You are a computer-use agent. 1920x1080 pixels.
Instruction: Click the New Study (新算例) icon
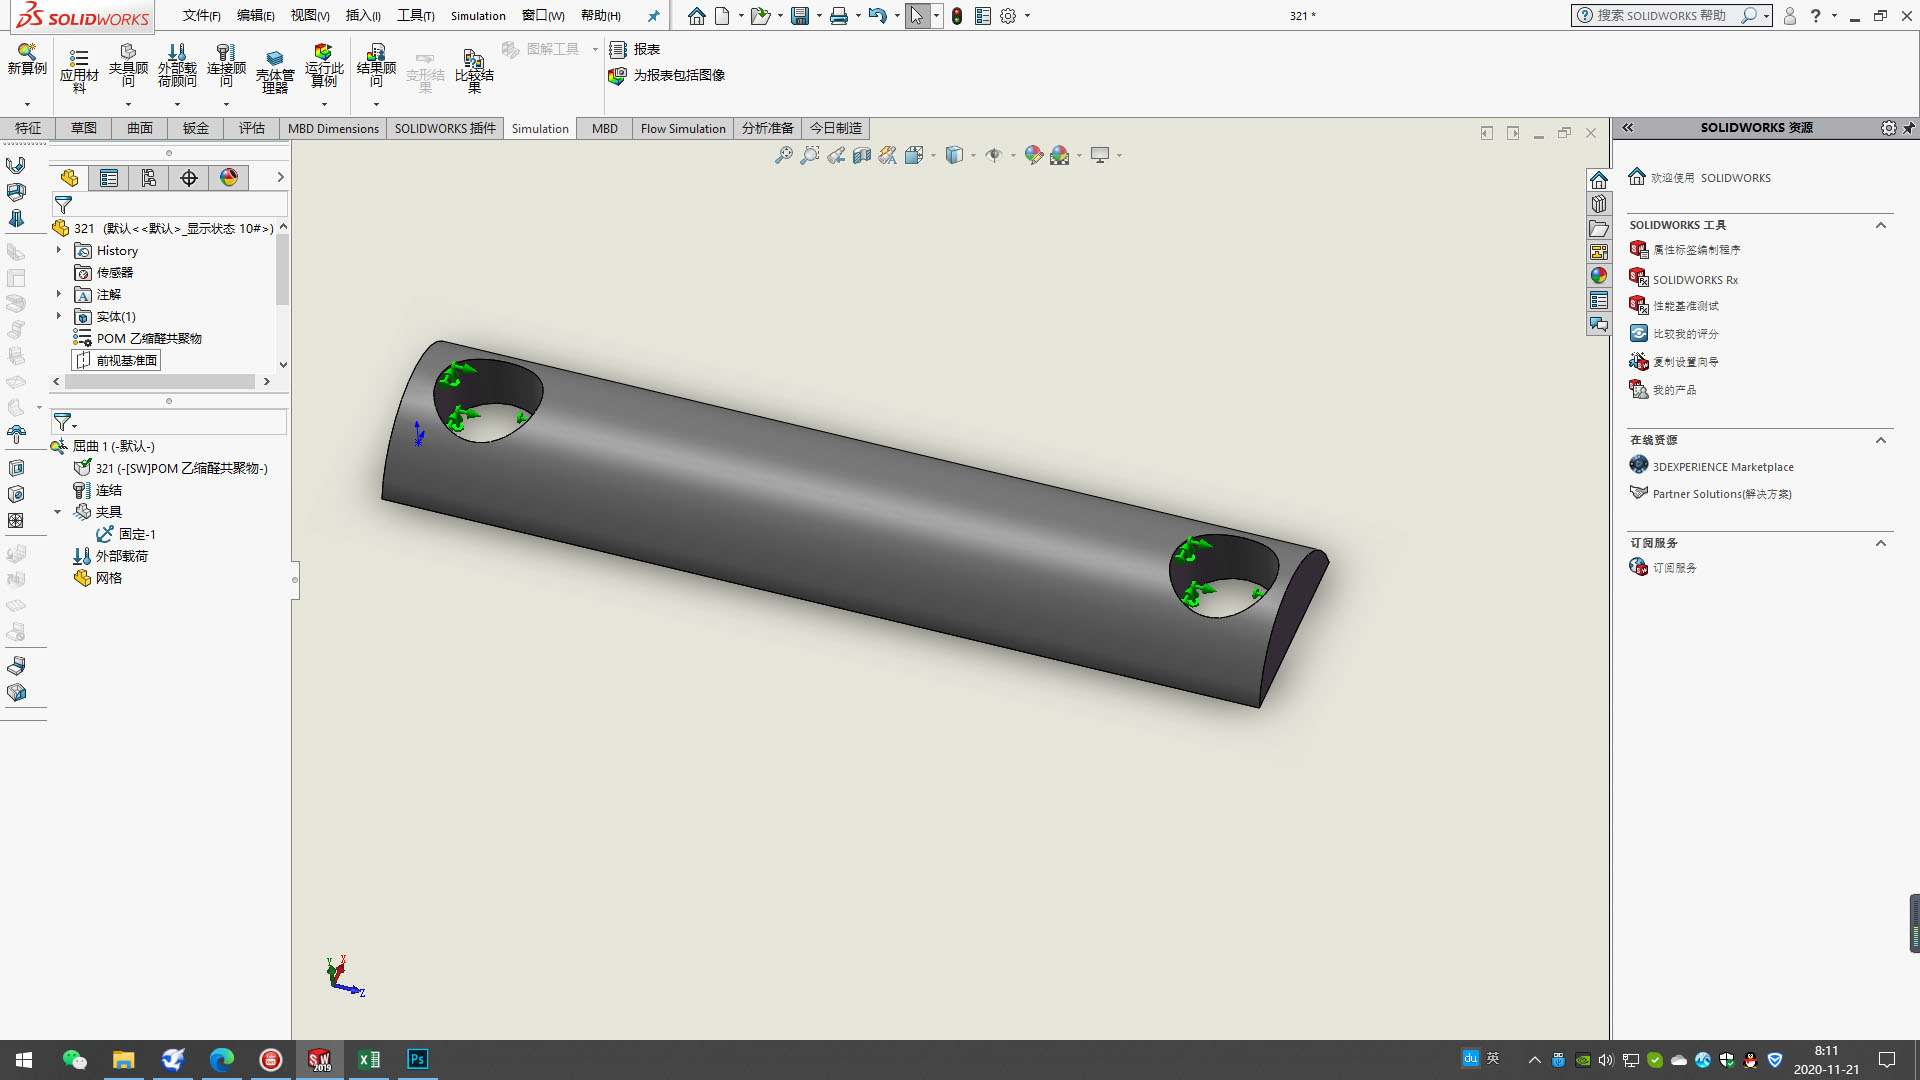pos(27,59)
